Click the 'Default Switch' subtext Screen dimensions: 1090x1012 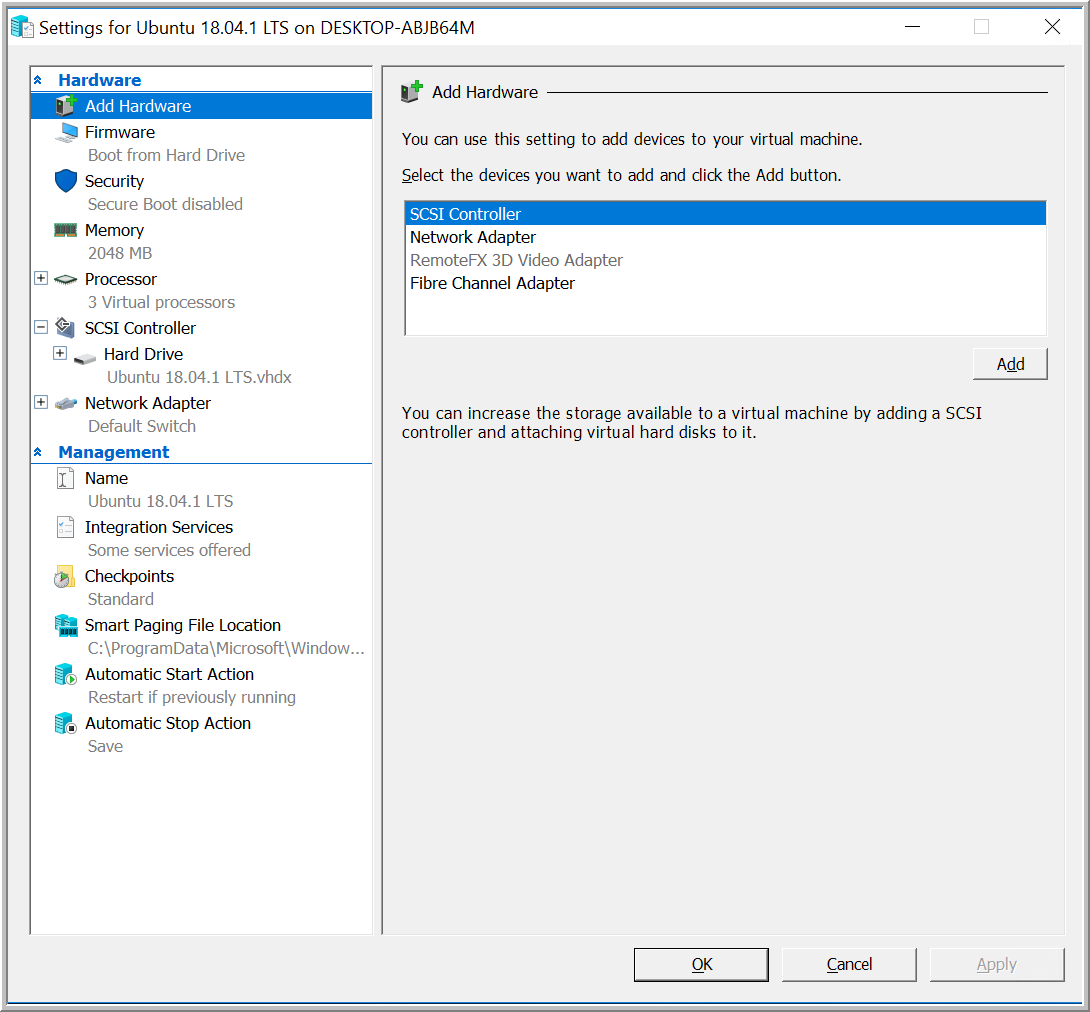pyautogui.click(x=142, y=426)
